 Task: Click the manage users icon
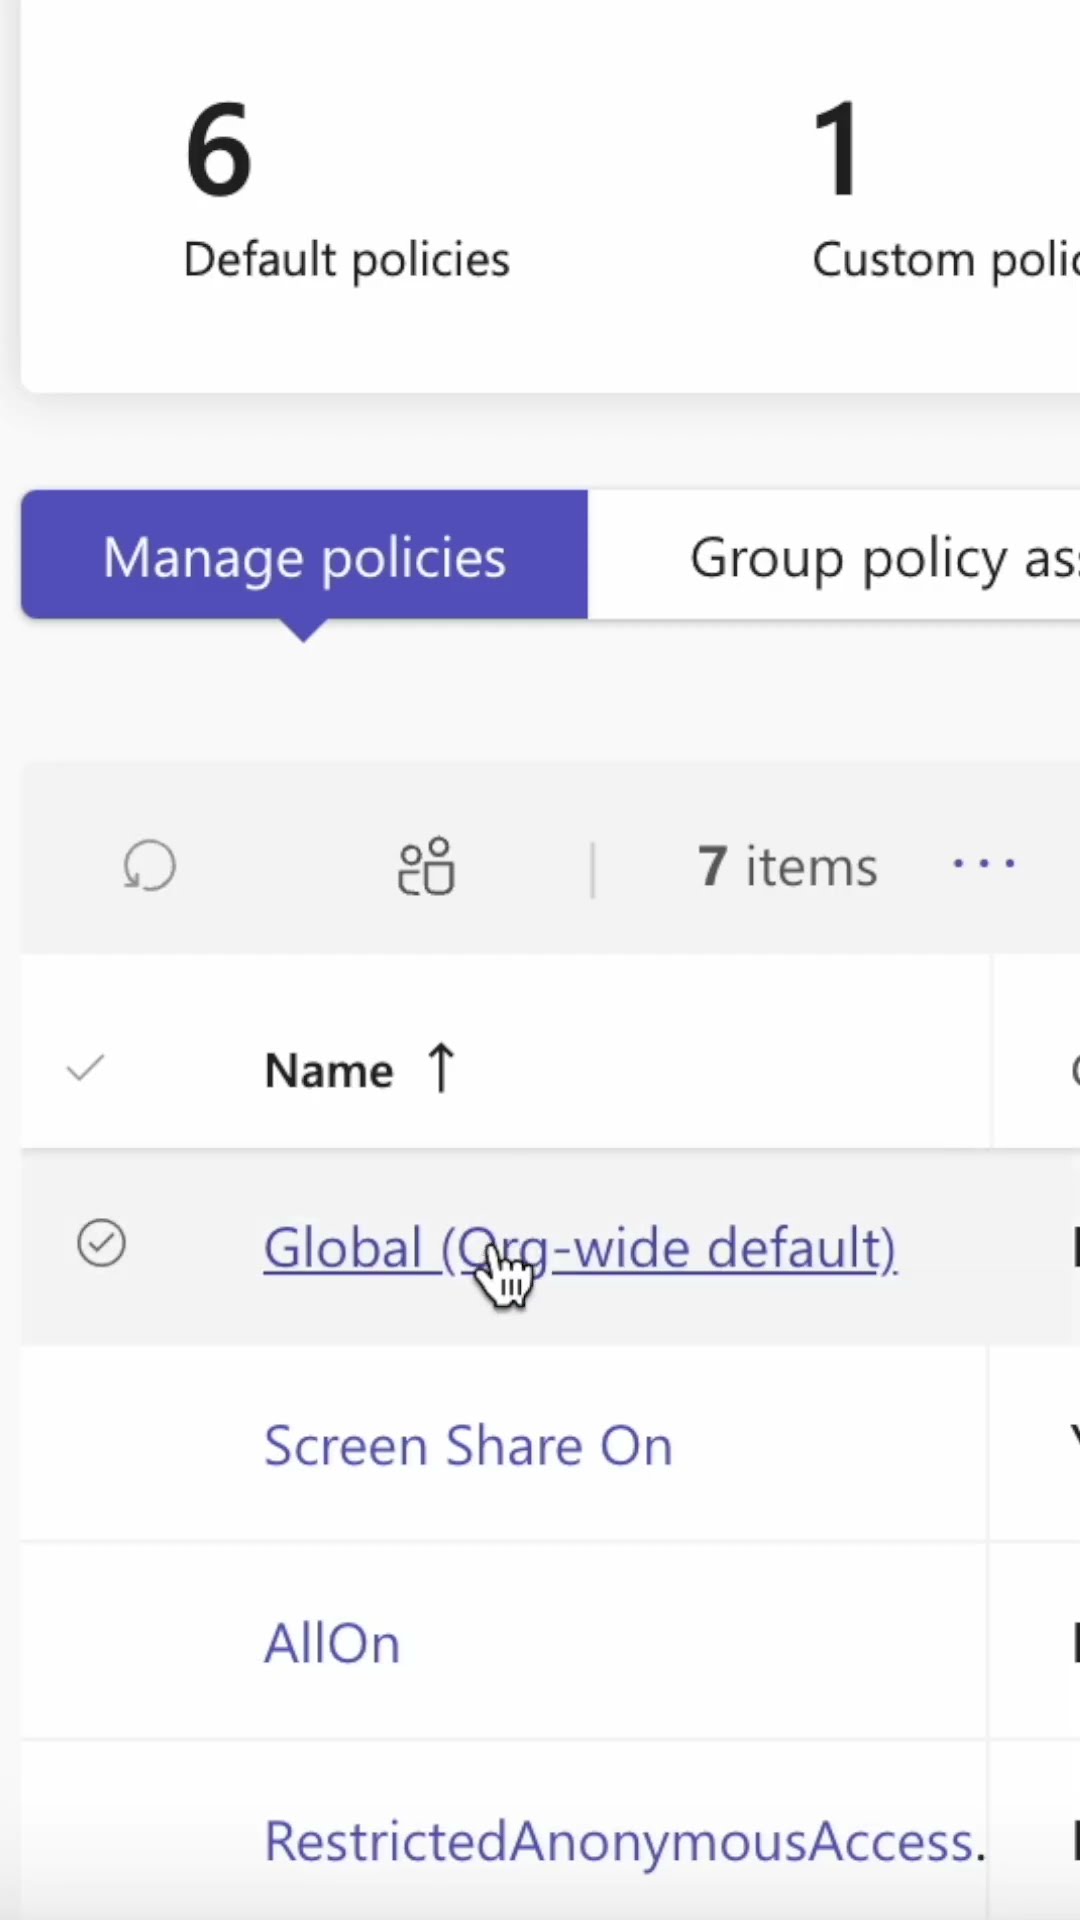point(426,866)
